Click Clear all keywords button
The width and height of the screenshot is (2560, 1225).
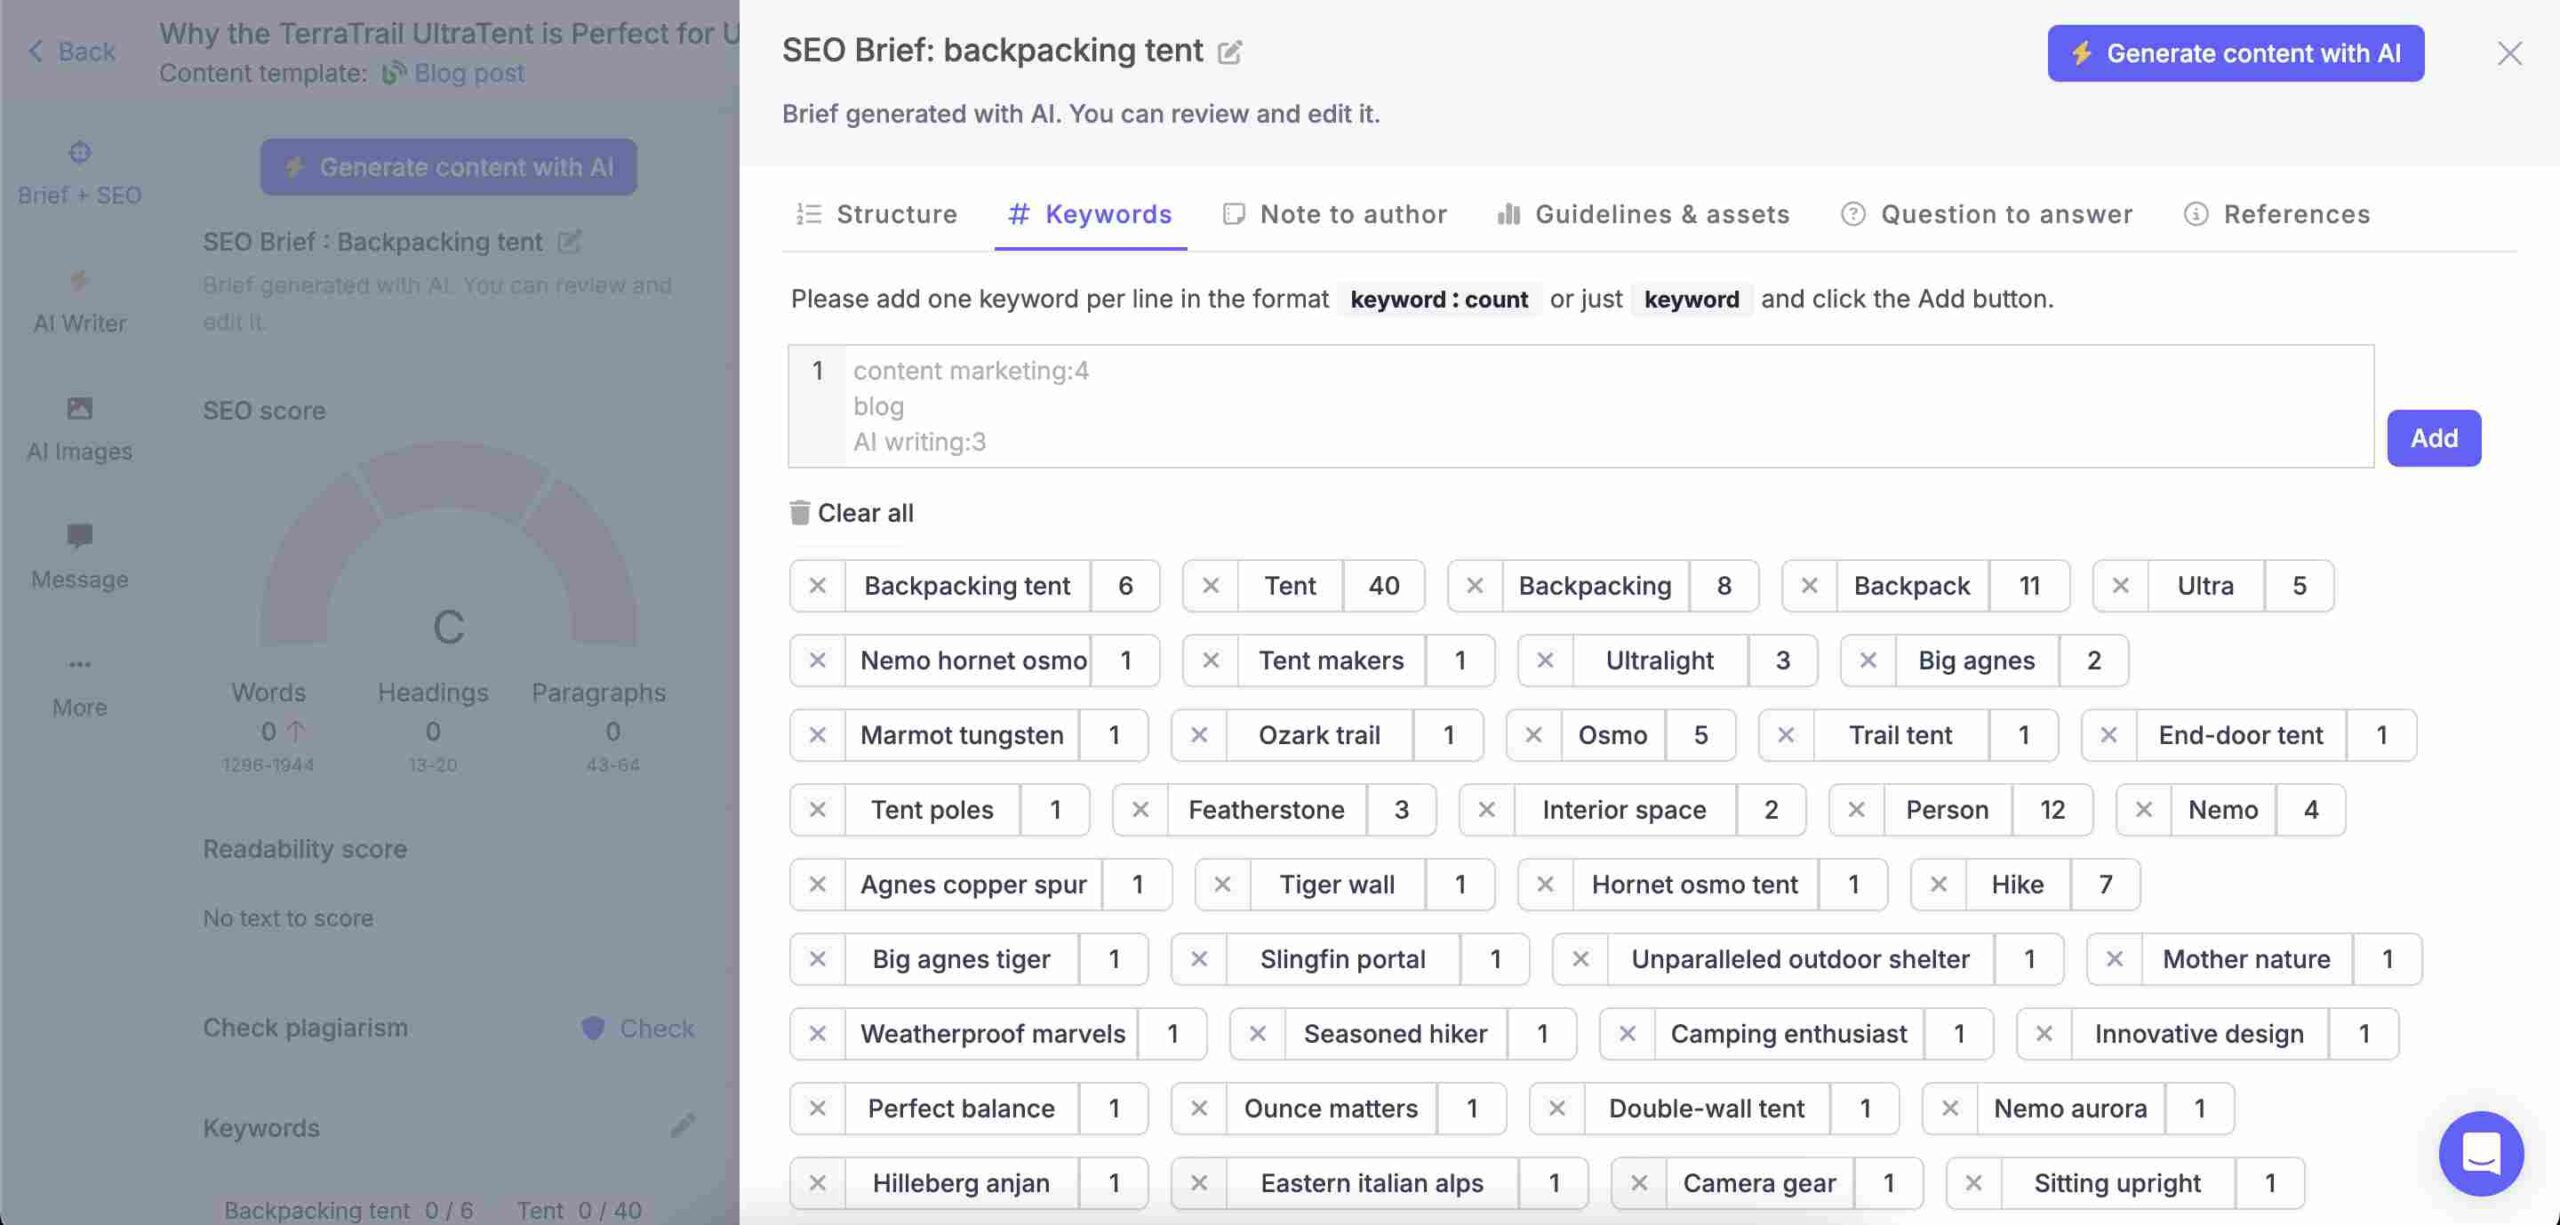click(x=851, y=511)
